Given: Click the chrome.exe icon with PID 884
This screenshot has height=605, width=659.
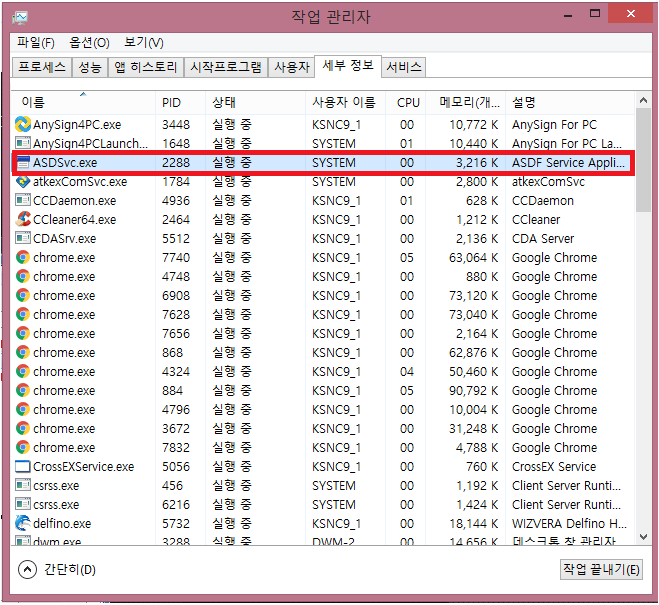Looking at the screenshot, I should 23,390.
